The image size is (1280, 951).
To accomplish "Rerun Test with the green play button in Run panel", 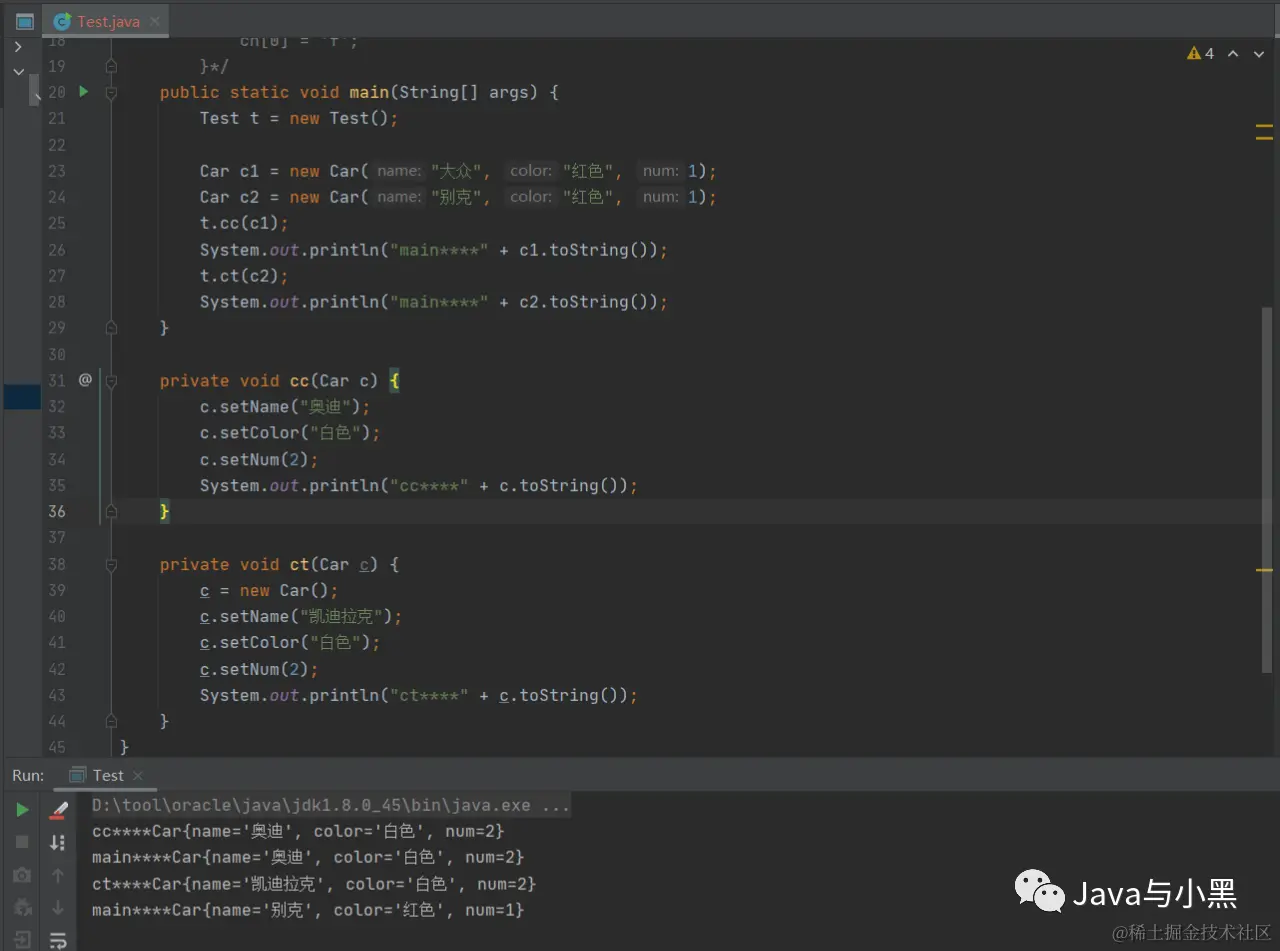I will (x=22, y=809).
